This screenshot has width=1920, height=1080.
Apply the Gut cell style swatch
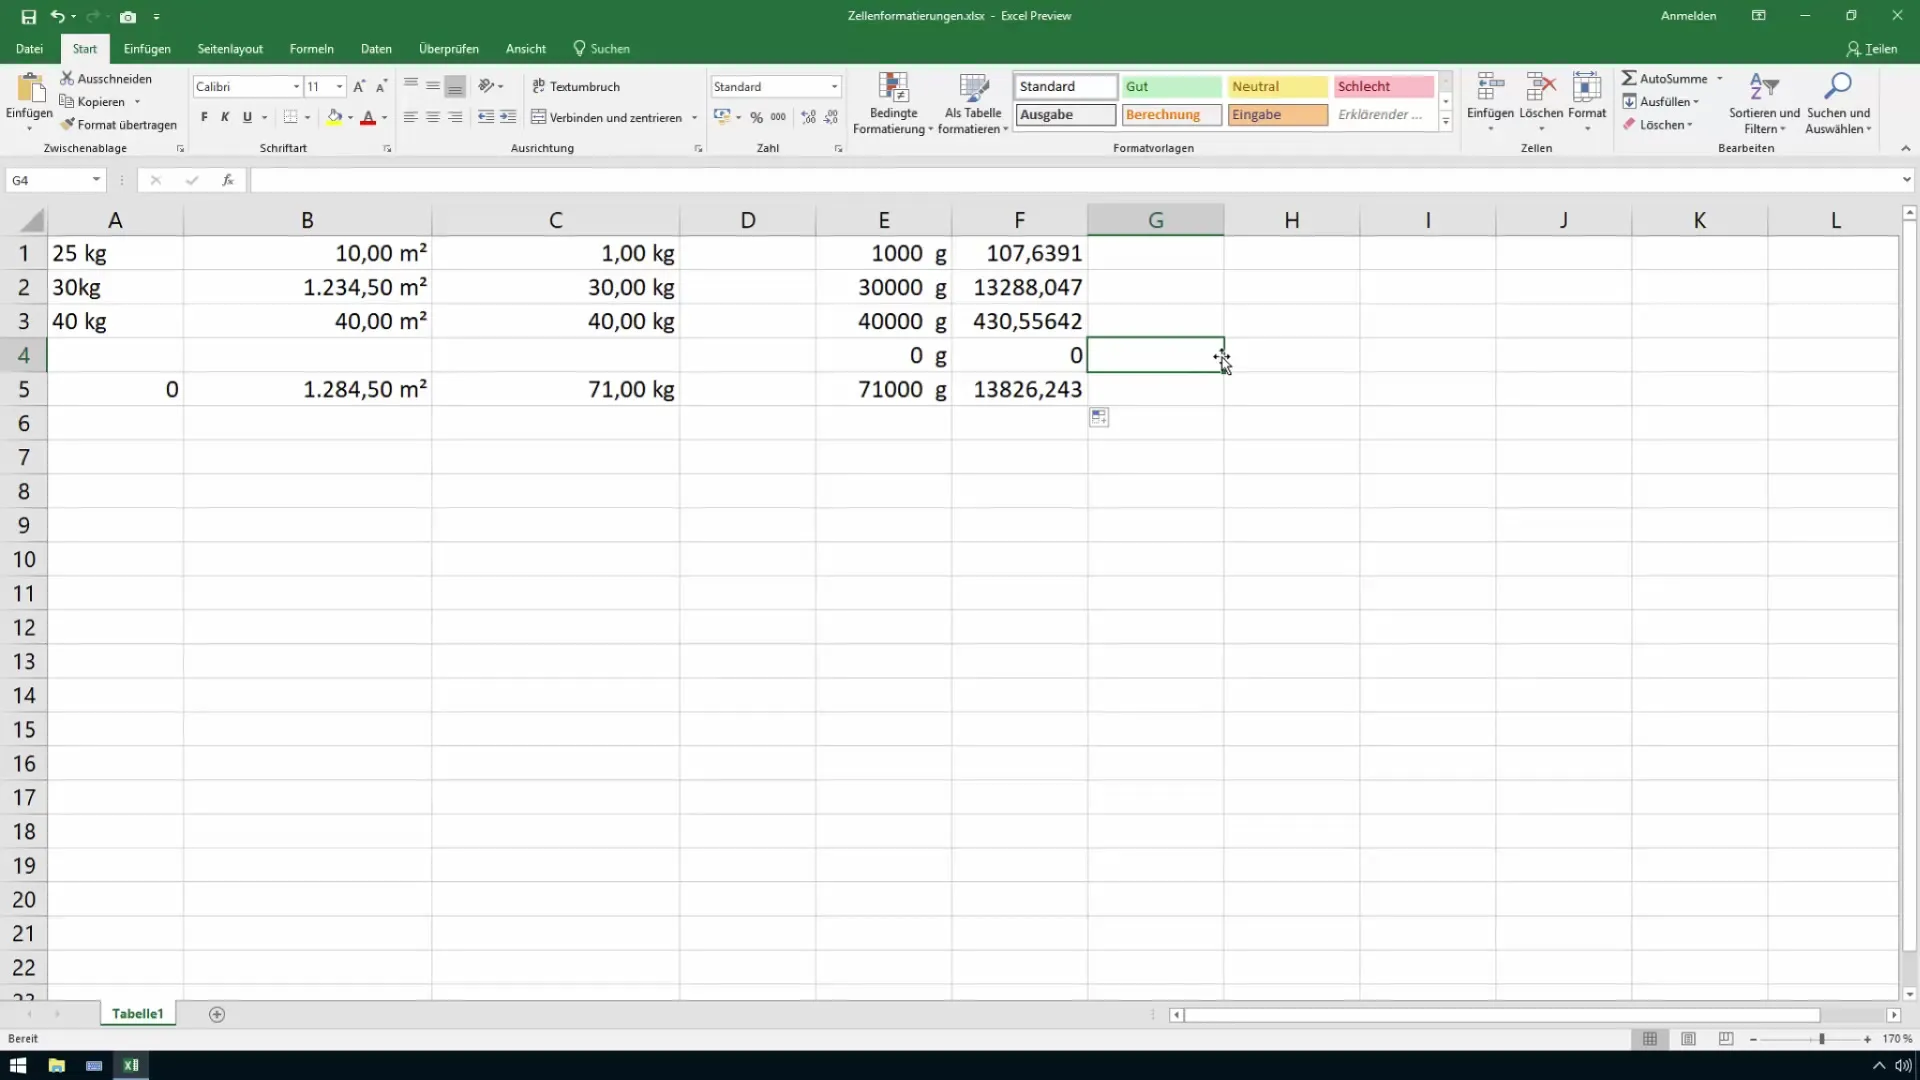pyautogui.click(x=1171, y=87)
